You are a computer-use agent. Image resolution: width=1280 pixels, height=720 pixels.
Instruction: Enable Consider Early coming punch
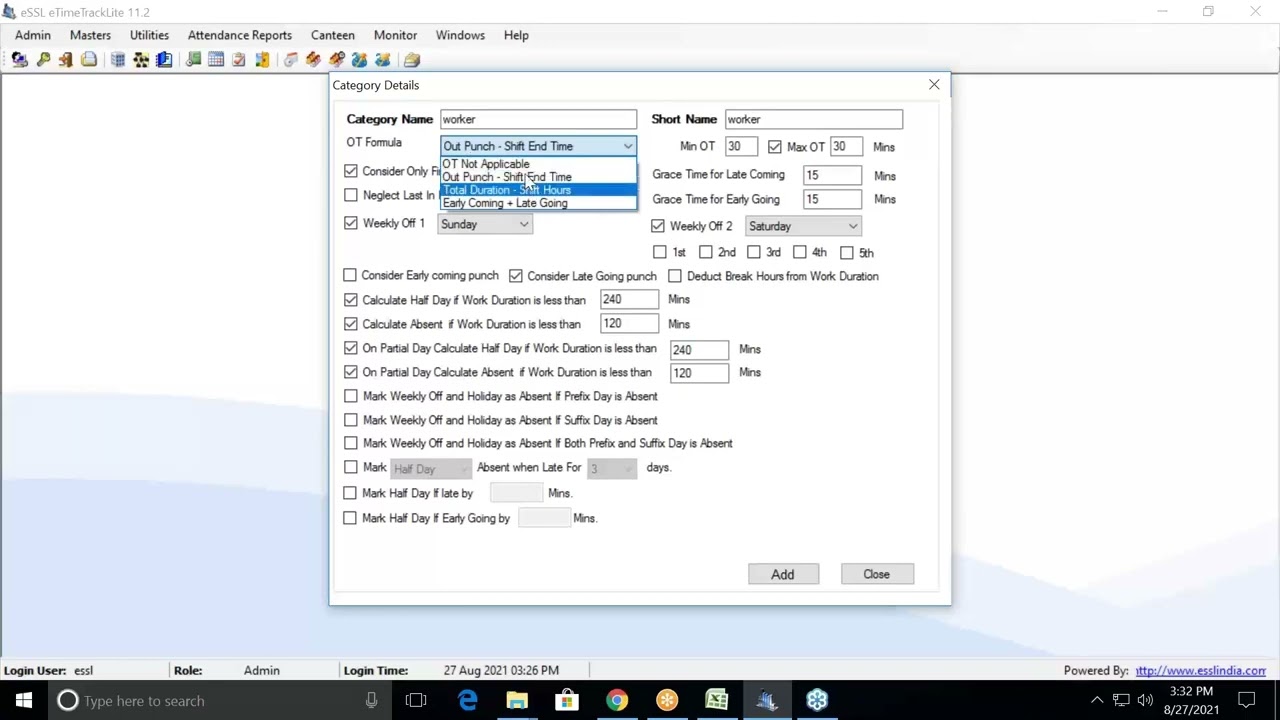[x=350, y=275]
